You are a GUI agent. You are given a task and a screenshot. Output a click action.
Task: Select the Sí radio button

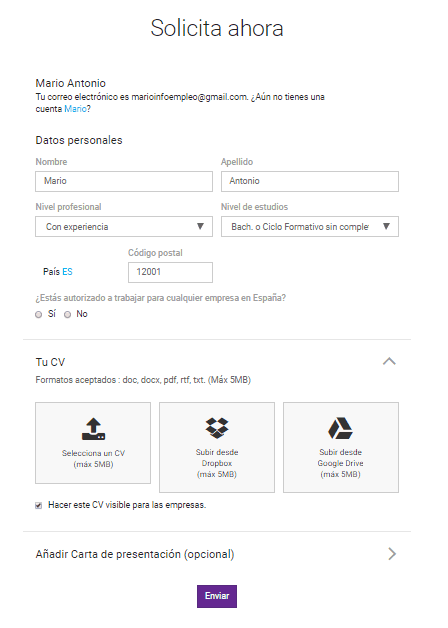(x=38, y=314)
